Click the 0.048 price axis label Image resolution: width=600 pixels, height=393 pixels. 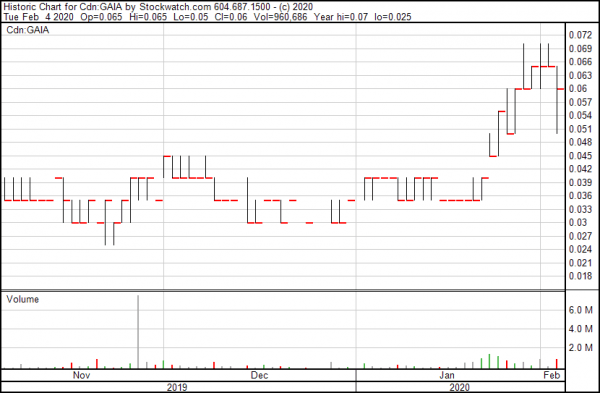(x=580, y=142)
